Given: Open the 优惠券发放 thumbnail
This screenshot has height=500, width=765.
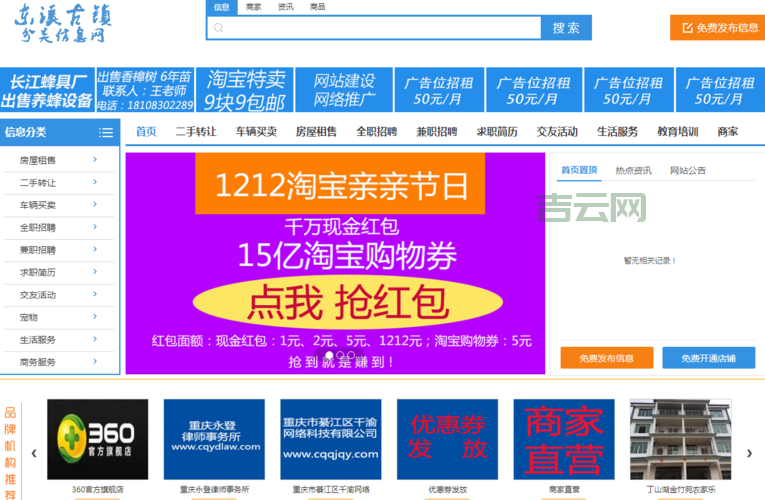Looking at the screenshot, I should (447, 439).
